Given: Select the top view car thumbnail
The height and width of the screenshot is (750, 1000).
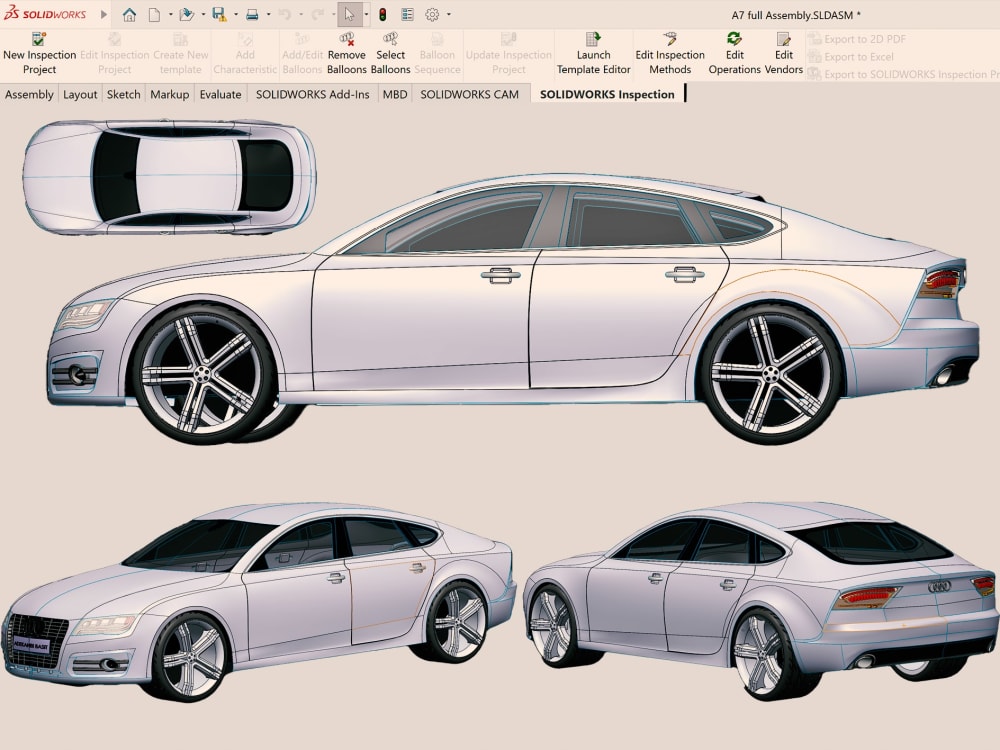Looking at the screenshot, I should click(169, 177).
